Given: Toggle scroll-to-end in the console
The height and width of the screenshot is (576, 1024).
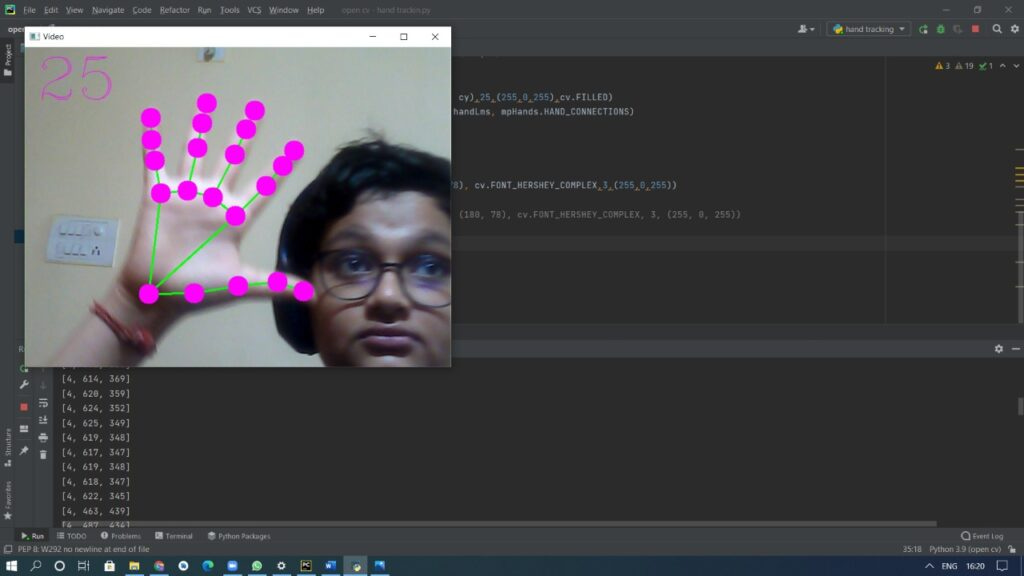Looking at the screenshot, I should click(x=42, y=419).
